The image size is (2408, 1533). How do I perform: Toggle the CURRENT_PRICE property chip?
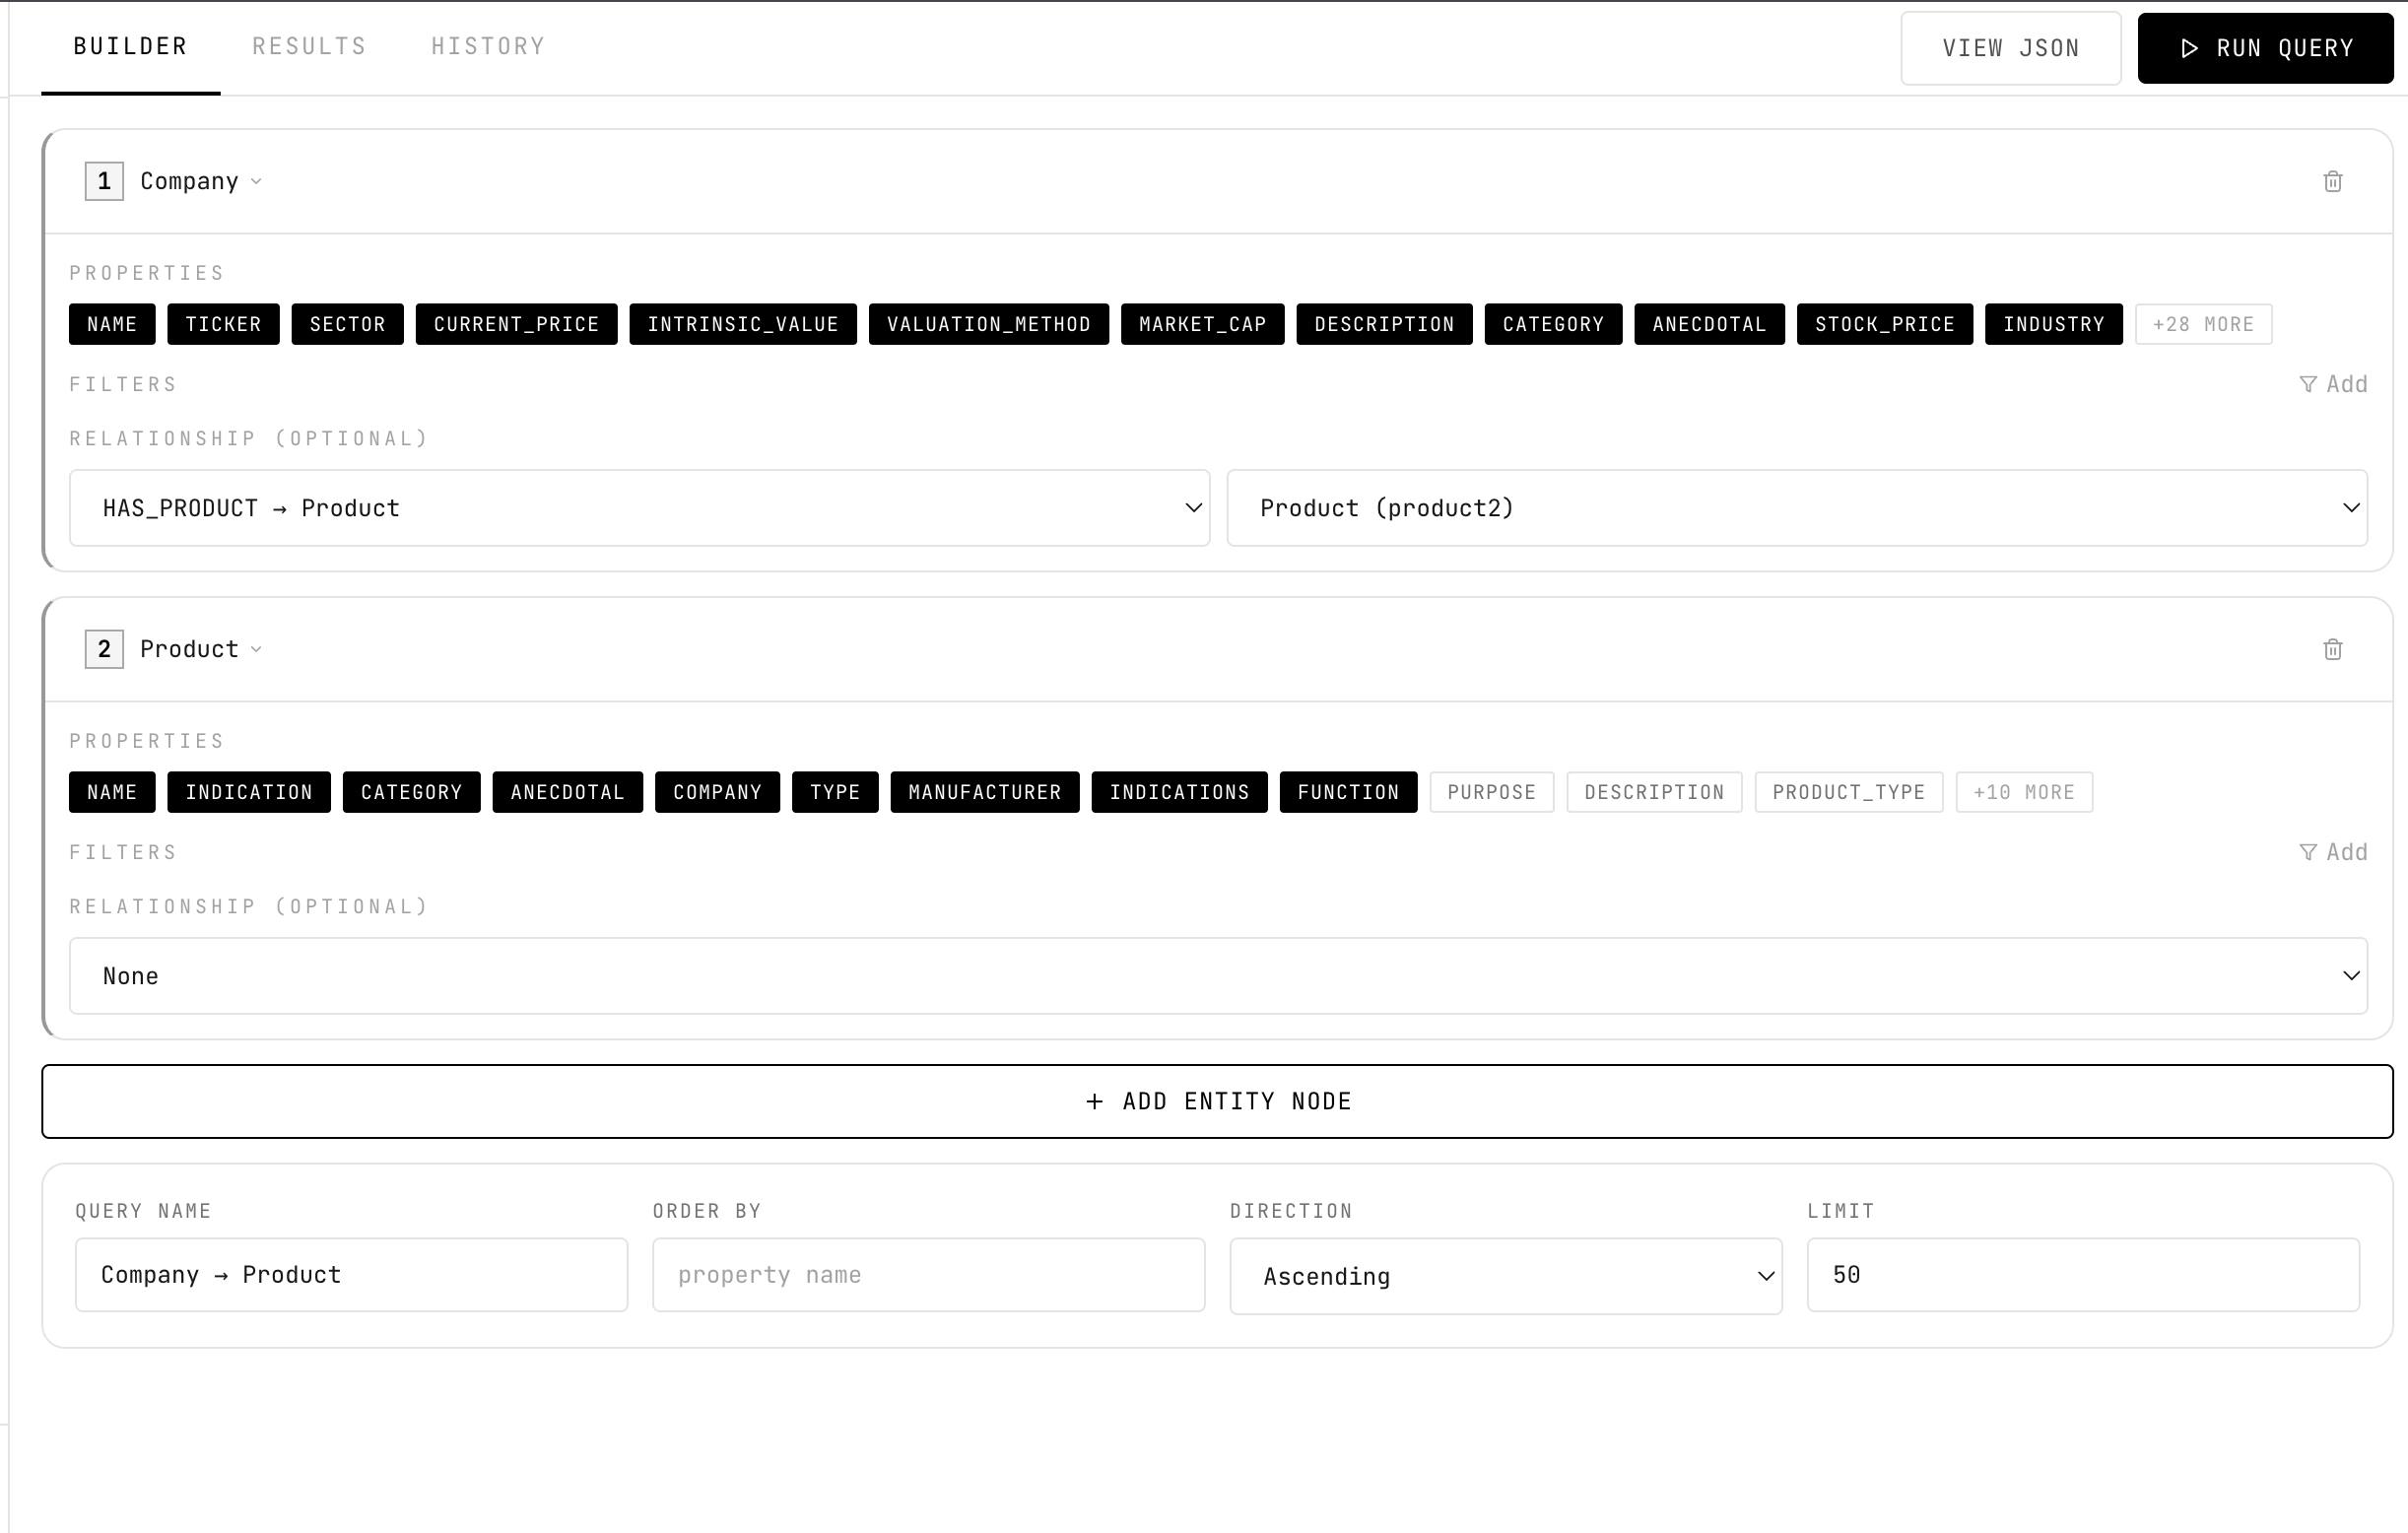click(516, 324)
